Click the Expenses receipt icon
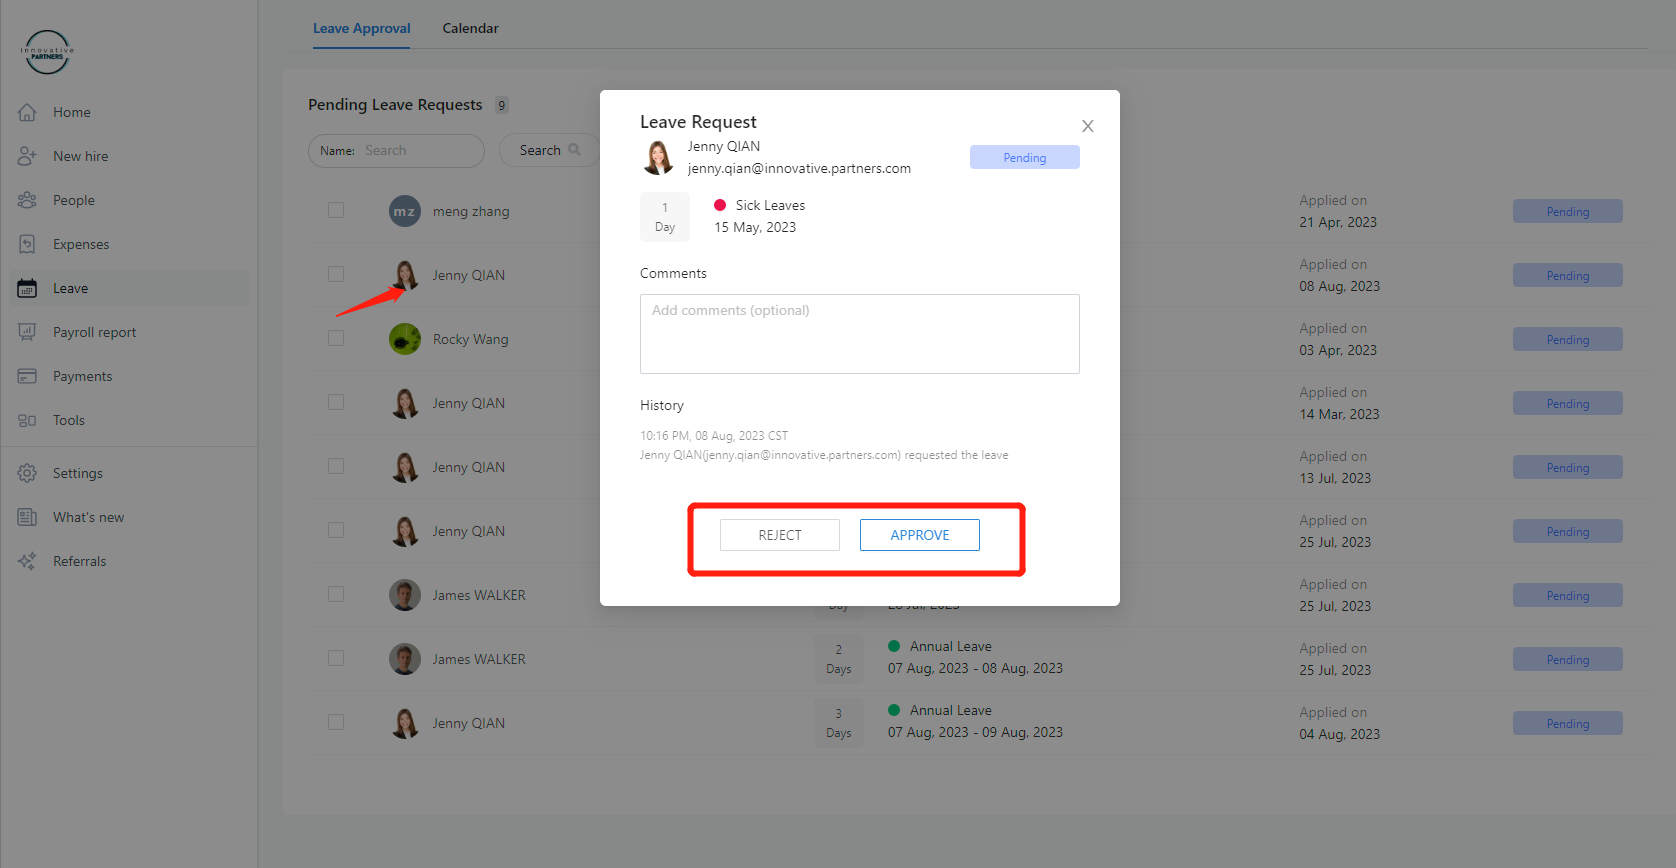The image size is (1676, 868). tap(27, 244)
